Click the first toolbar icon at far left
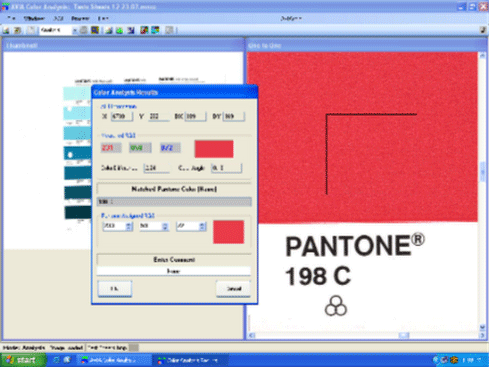Screen dimensions: 489x367 pos(6,30)
